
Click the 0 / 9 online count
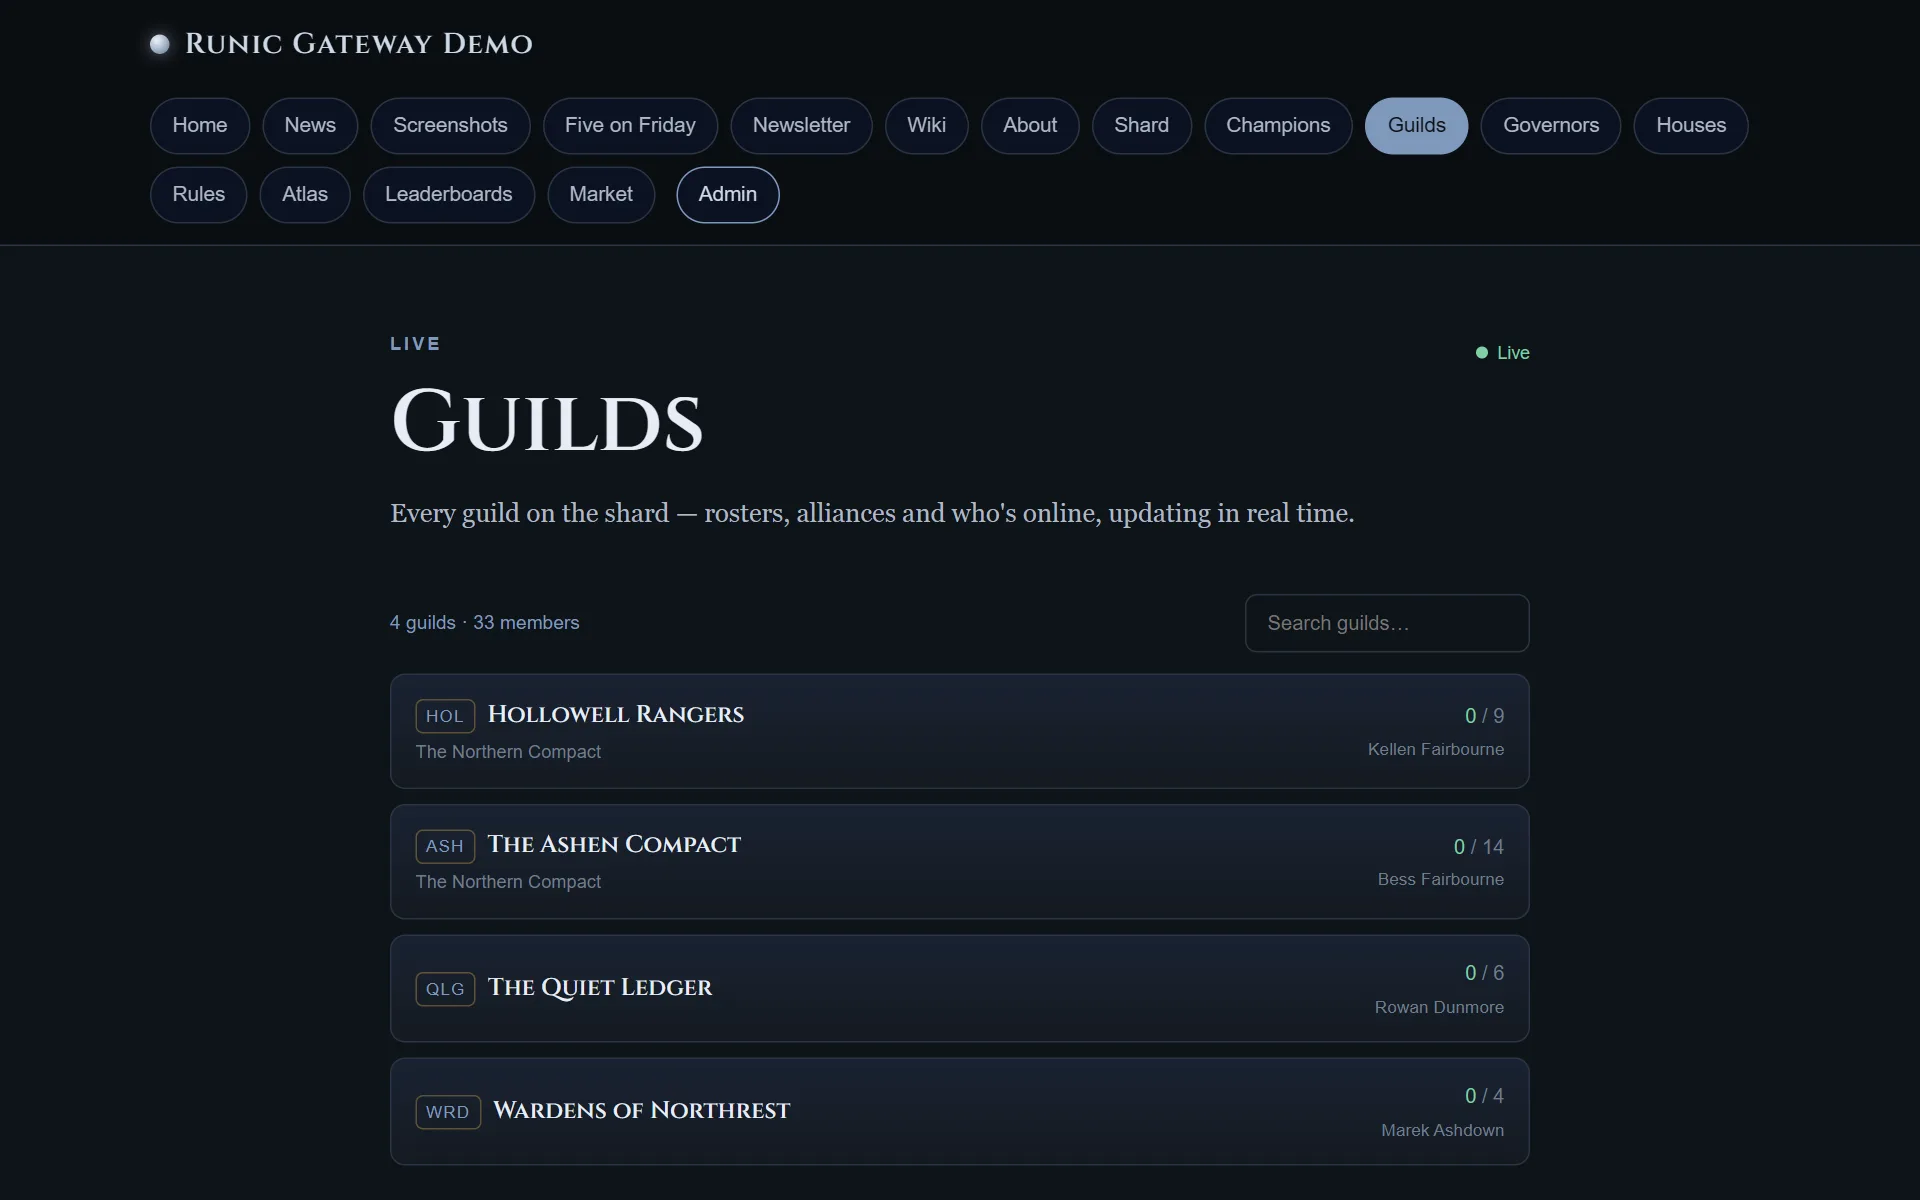click(1484, 716)
